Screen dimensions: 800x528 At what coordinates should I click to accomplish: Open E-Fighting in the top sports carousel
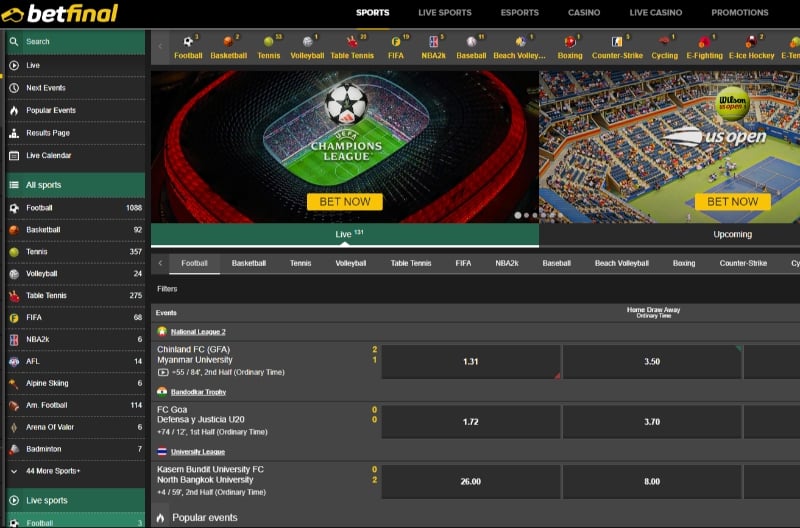[x=705, y=48]
